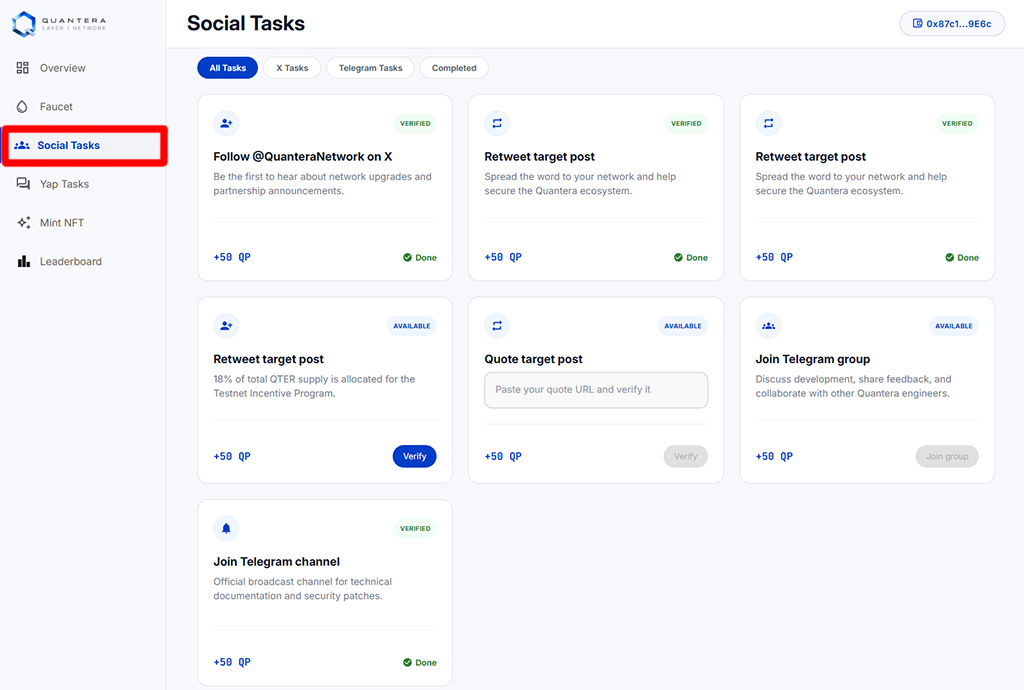
Task: Click the wallet icon beside 0x87c1...9E6c
Action: [x=917, y=24]
